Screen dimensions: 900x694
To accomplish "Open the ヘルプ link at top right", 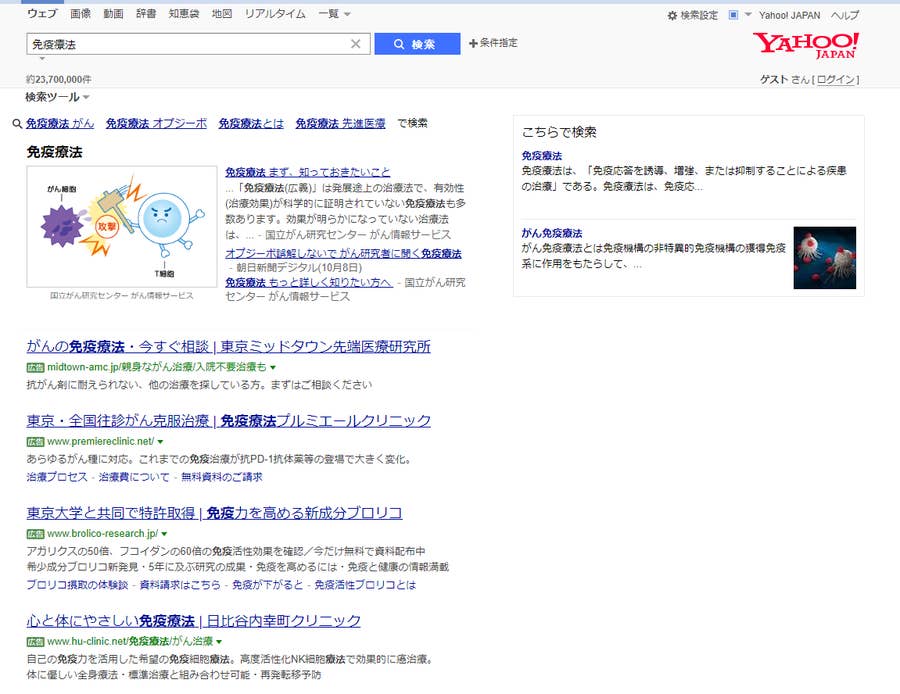I will coord(845,15).
